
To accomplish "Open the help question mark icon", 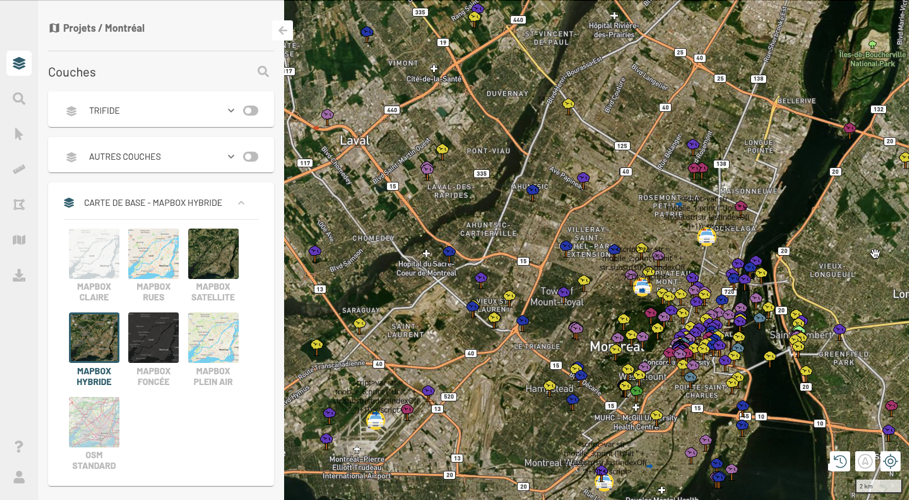I will 19,447.
